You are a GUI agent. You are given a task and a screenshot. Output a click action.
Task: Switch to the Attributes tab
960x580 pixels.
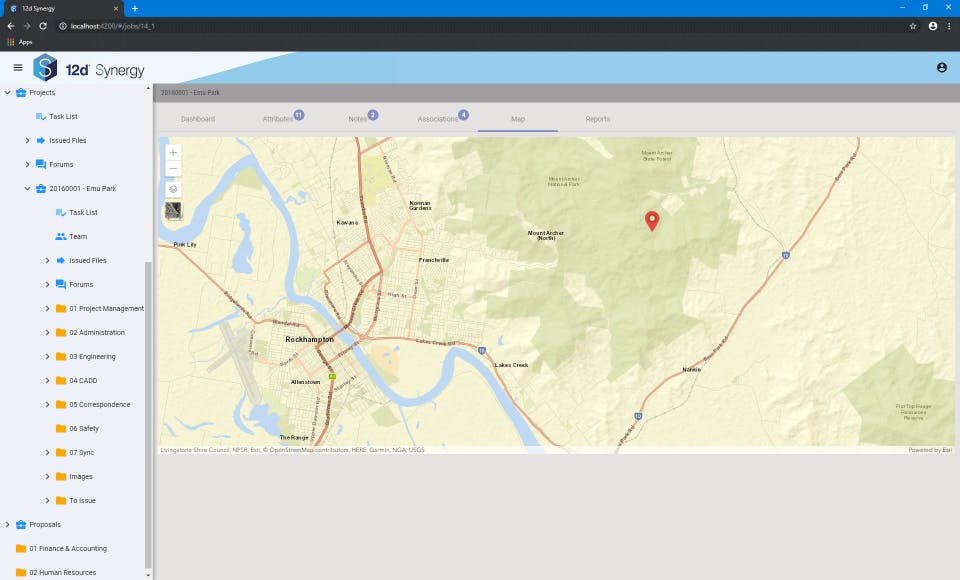278,119
